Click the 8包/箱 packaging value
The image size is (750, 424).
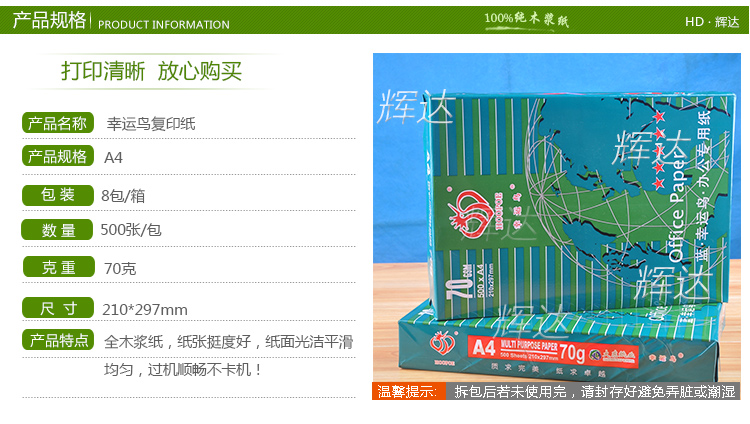(123, 196)
